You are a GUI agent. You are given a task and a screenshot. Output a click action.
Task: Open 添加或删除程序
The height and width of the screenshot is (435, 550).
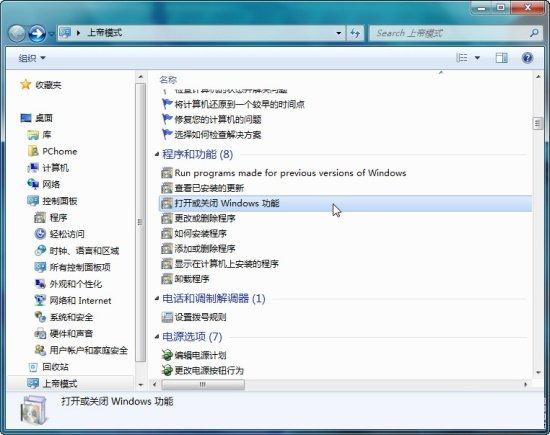coord(205,249)
